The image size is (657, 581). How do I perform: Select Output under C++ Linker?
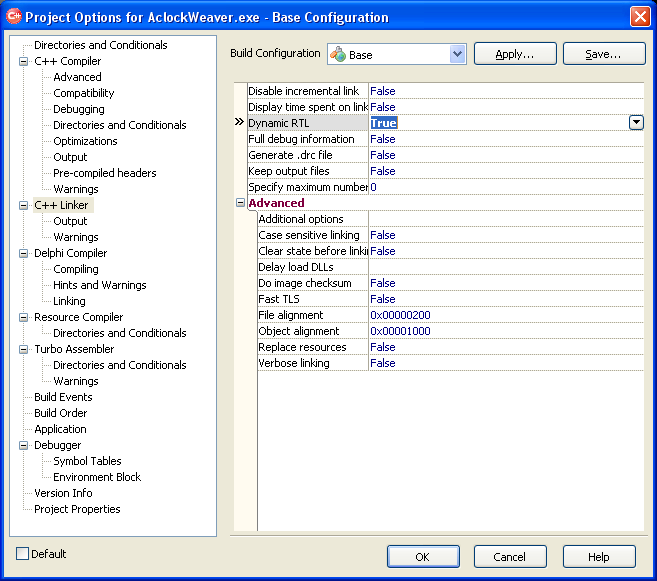point(70,221)
